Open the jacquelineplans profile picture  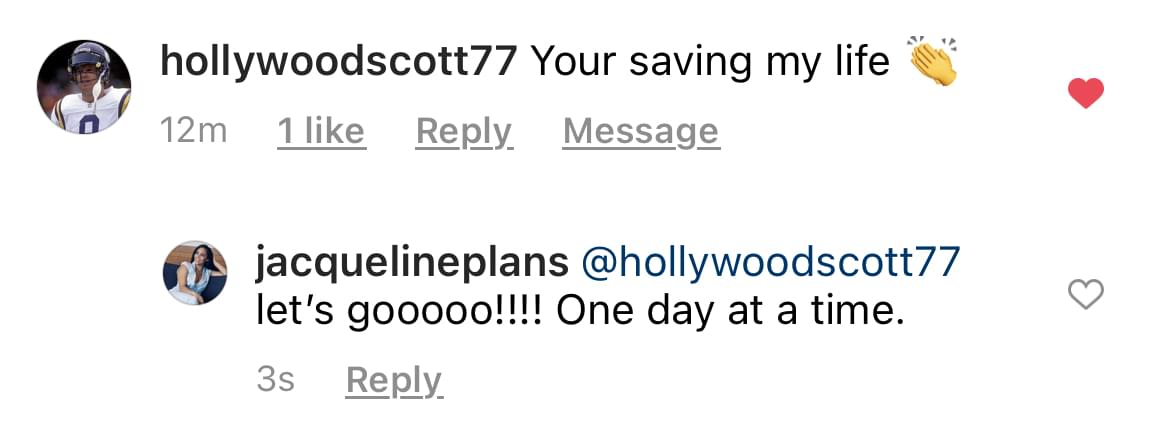194,272
